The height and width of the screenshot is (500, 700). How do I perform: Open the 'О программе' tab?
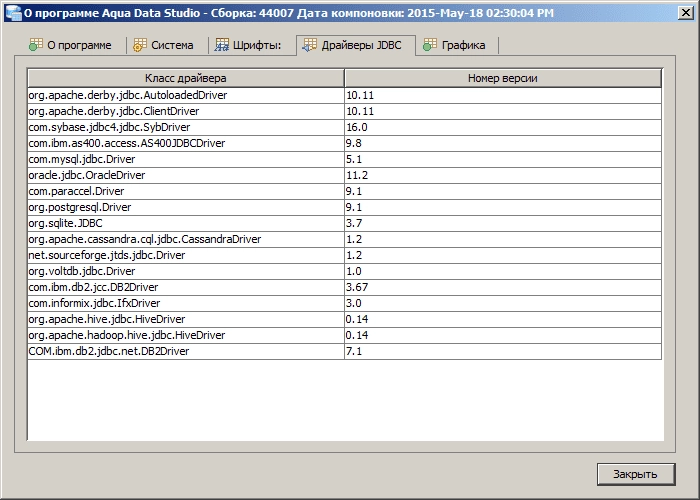click(x=71, y=45)
